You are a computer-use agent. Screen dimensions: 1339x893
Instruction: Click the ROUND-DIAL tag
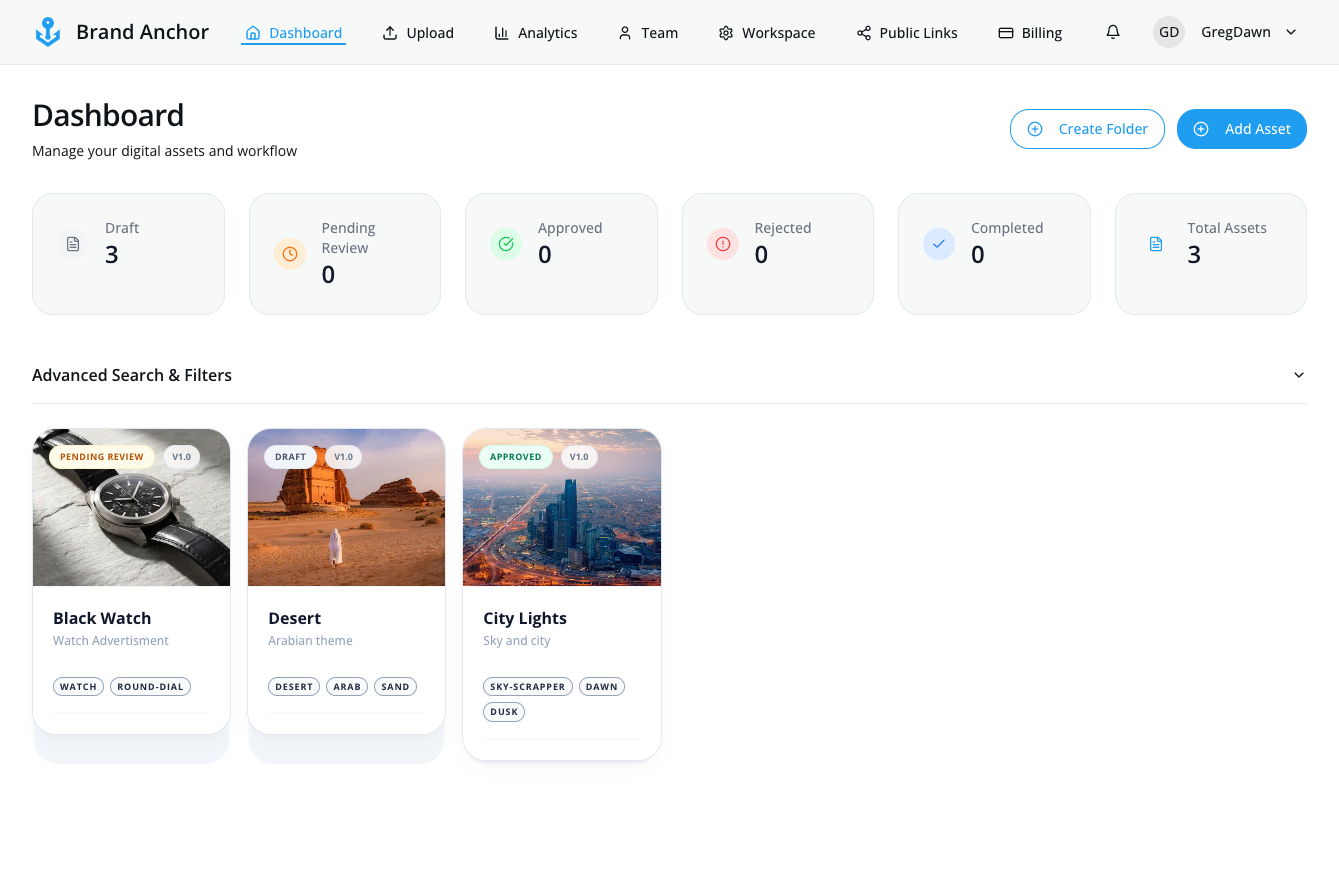click(x=150, y=687)
